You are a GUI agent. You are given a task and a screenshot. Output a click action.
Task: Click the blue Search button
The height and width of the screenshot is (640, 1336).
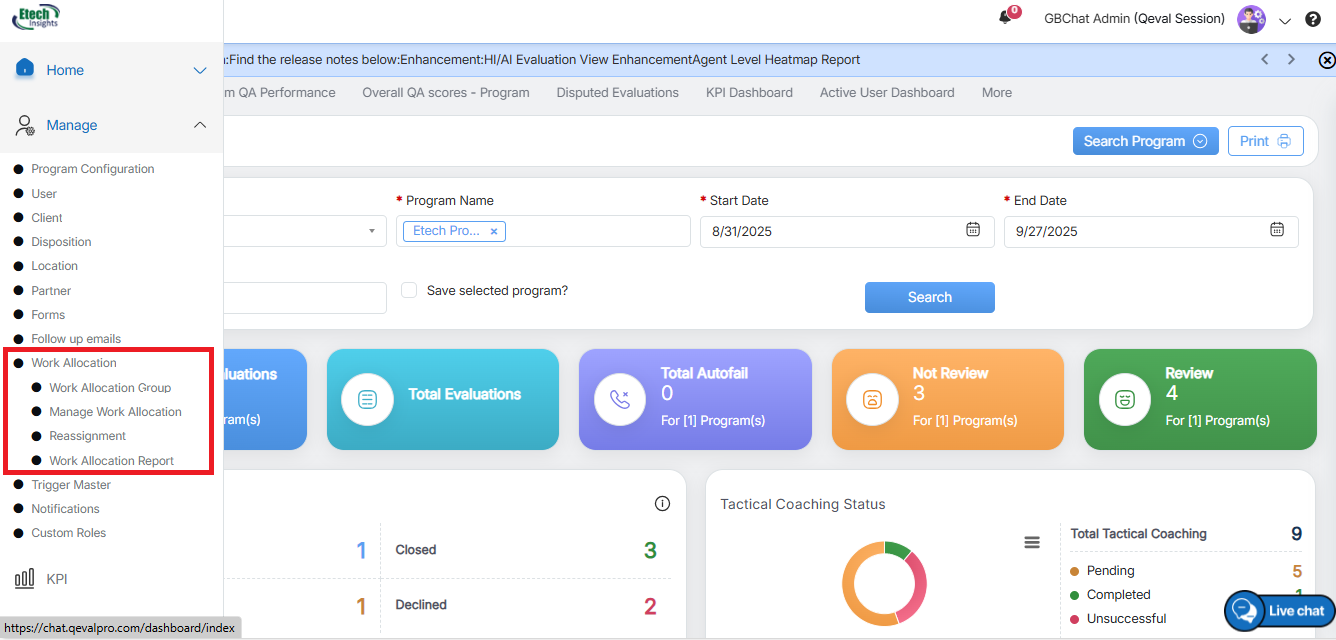pyautogui.click(x=929, y=297)
